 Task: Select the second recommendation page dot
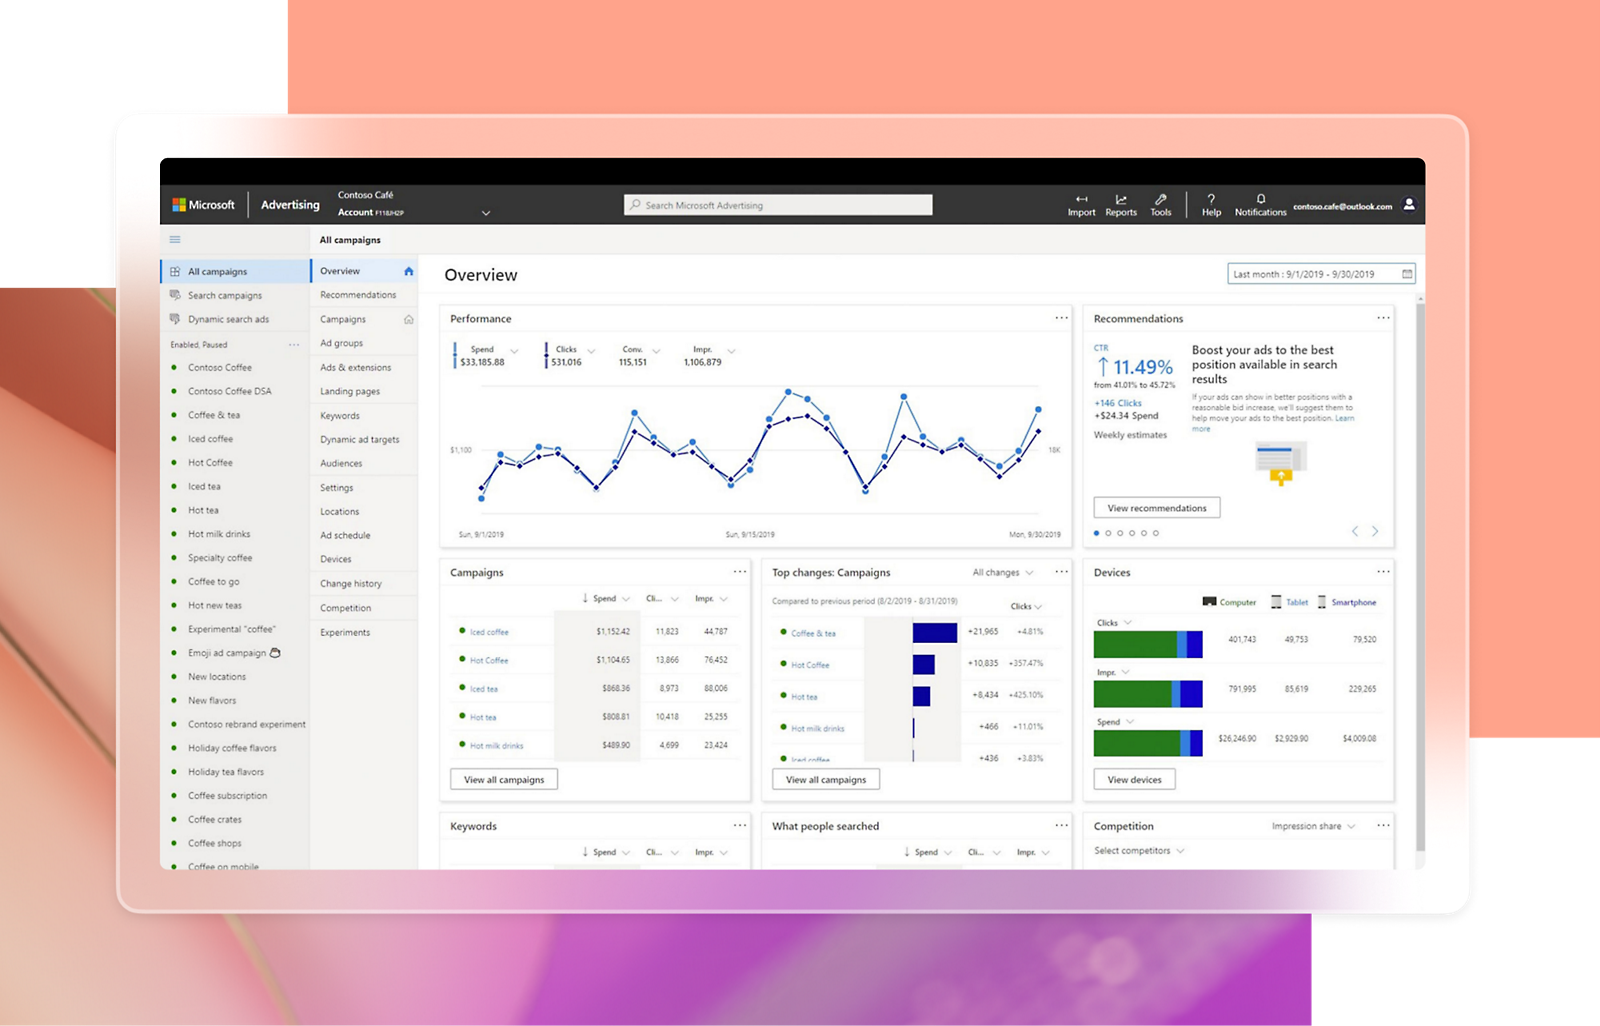1108,533
